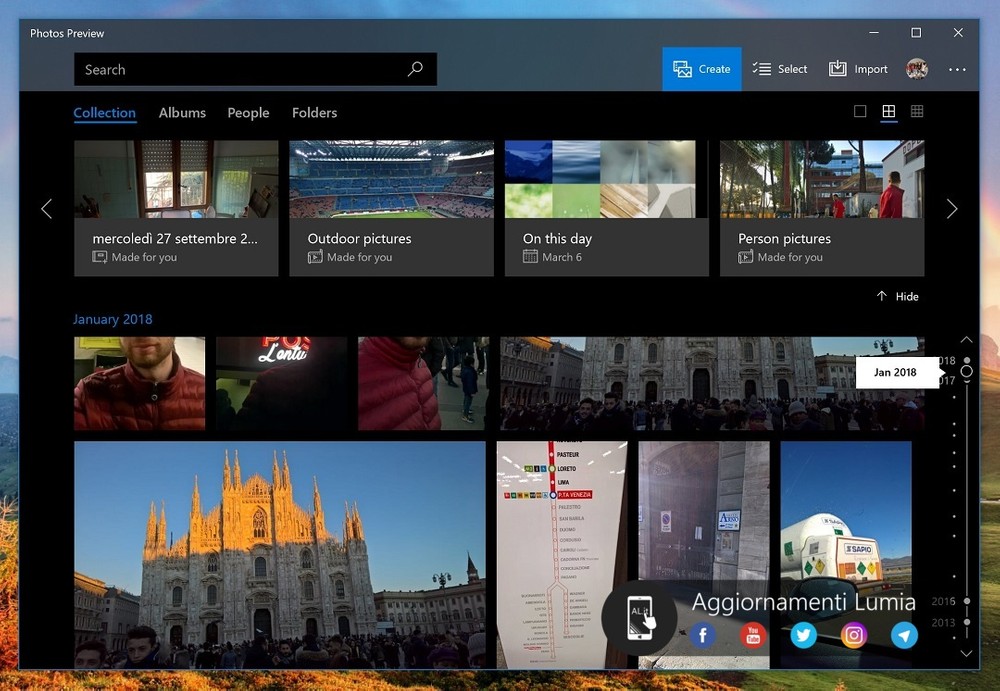The width and height of the screenshot is (1000, 691).
Task: Click the timeline scroll down chevron
Action: click(966, 653)
